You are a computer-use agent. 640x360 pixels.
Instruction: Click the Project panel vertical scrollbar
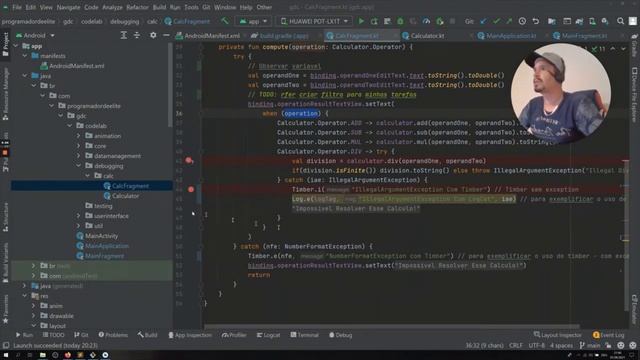click(170, 84)
